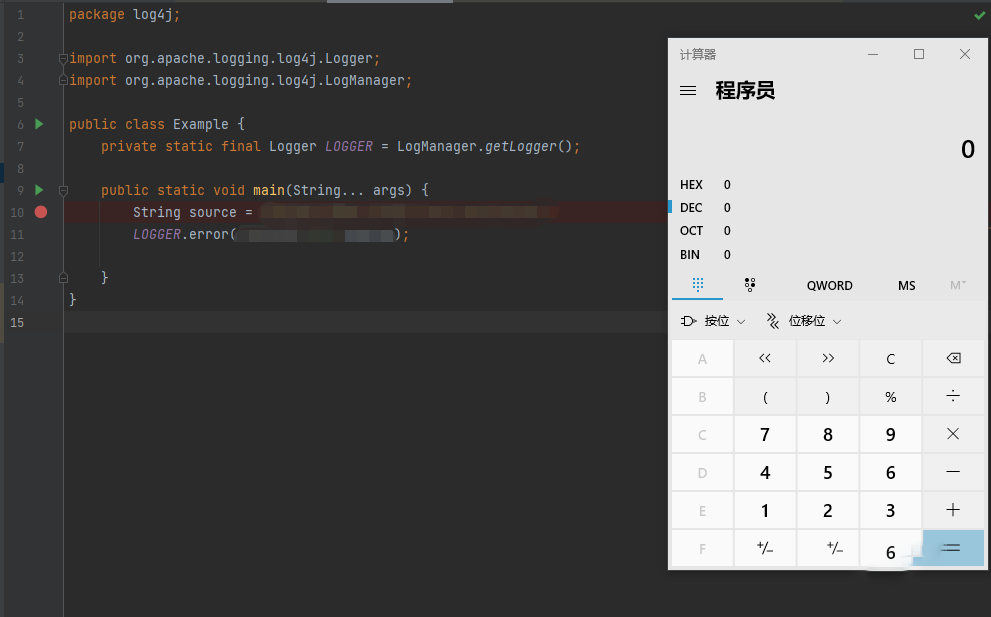The width and height of the screenshot is (991, 617).
Task: Click 'String source' text on line 10
Action: pos(185,212)
